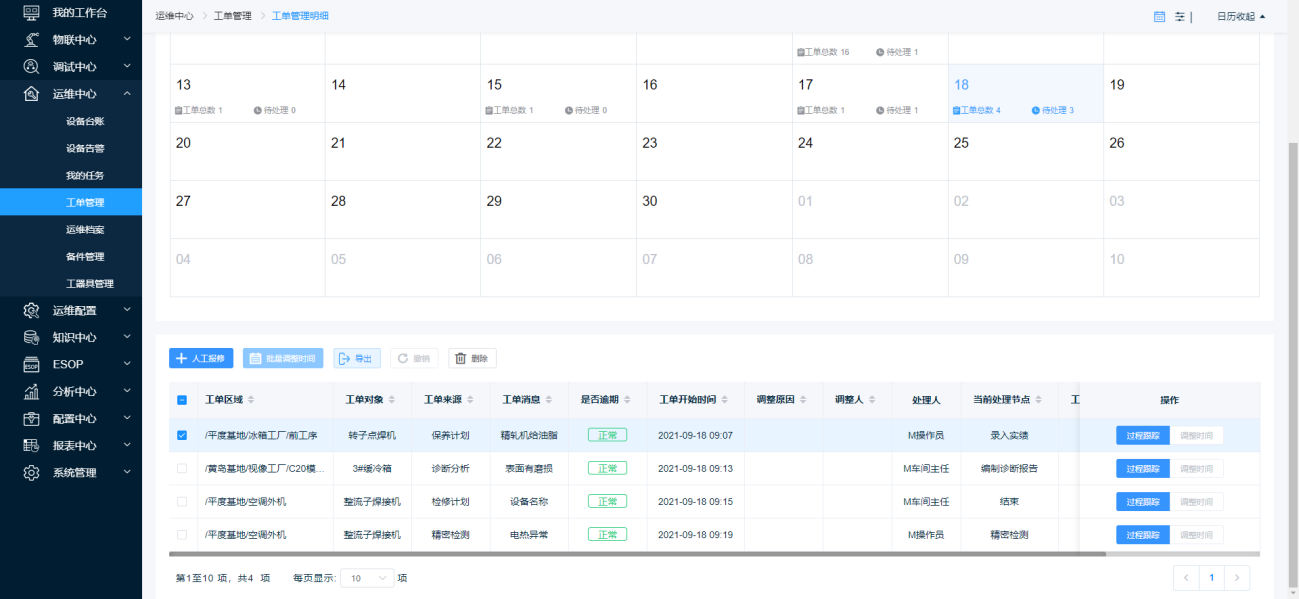Image resolution: width=1299 pixels, height=599 pixels.
Task: Click the 知识中心 sidebar icon
Action: click(31, 338)
